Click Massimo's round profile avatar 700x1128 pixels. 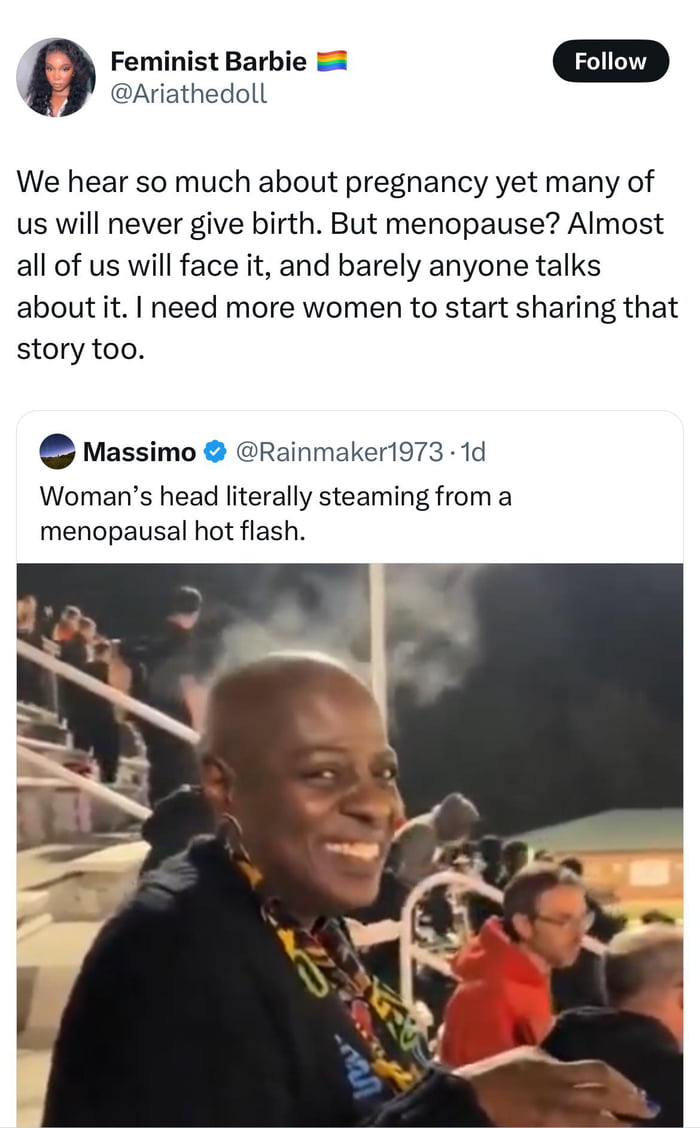click(x=57, y=452)
